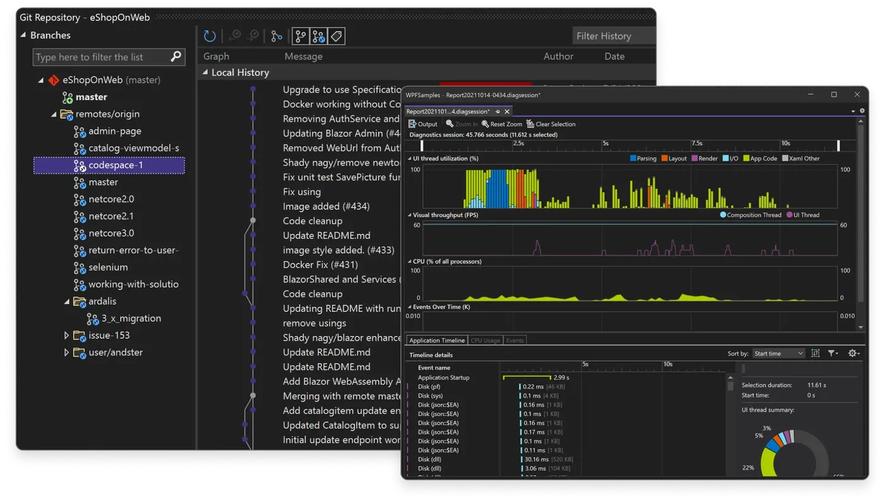Click the issue-153 folder icon

[x=80, y=336]
